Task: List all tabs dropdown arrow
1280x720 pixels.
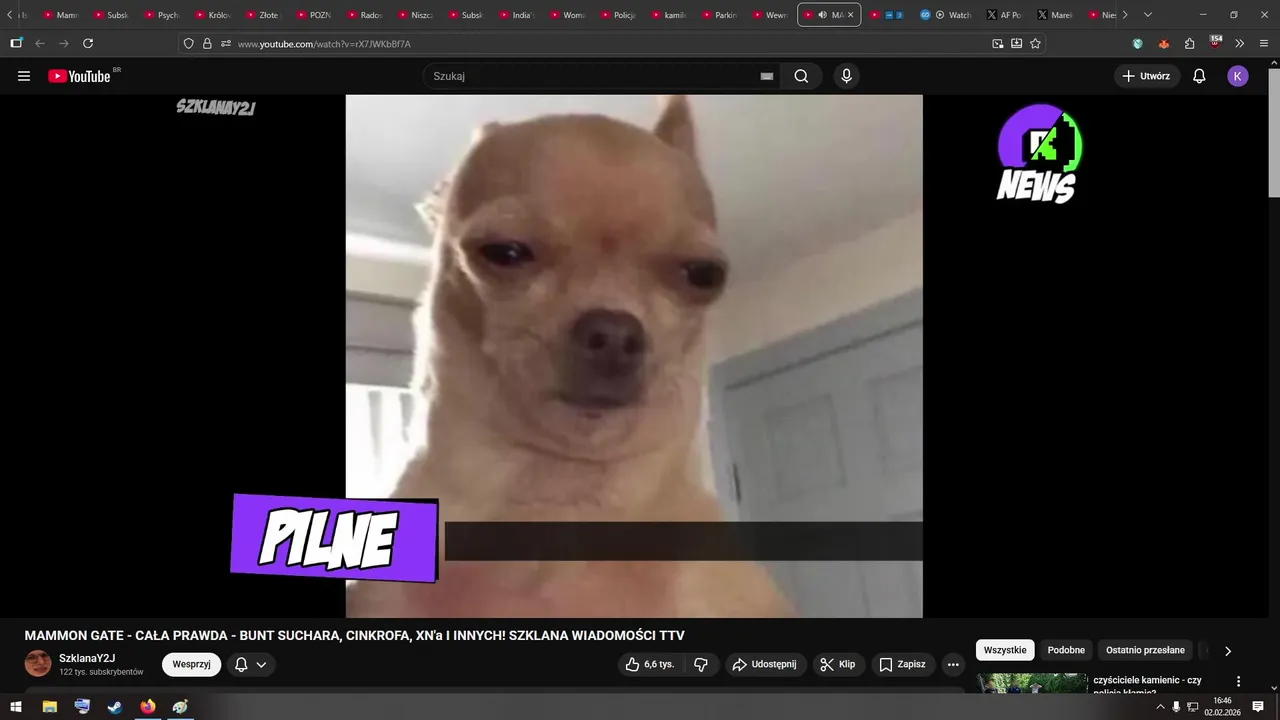Action: click(1147, 15)
